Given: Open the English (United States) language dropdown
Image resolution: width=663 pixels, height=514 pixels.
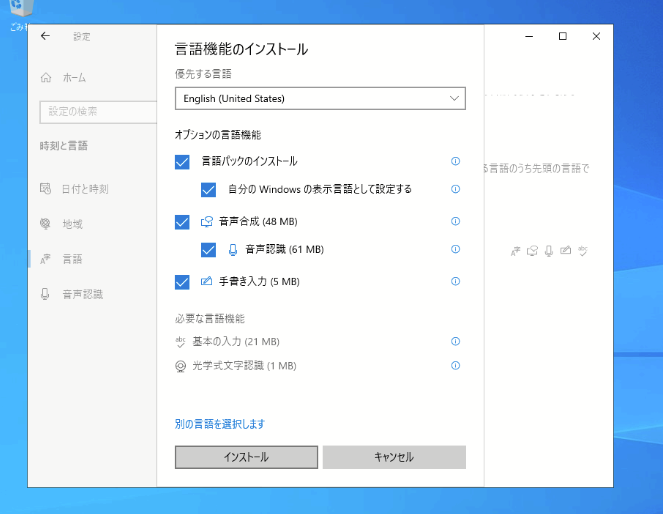Looking at the screenshot, I should tap(319, 98).
